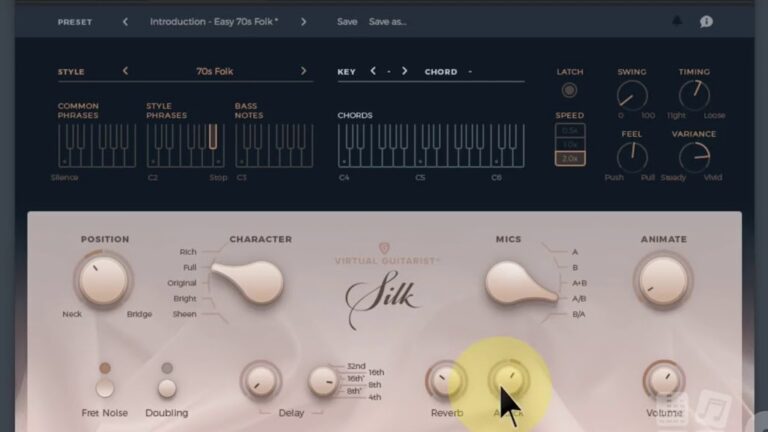768x432 pixels.
Task: Select mic option B/A
Action: tap(578, 314)
